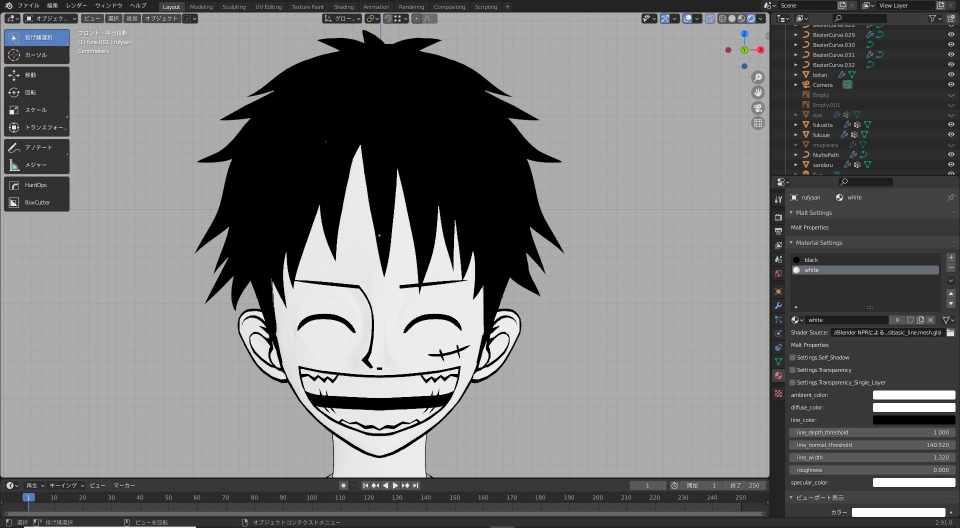The image size is (960, 528).
Task: Open the object mode (オブジェクト) dropdown
Action: (x=50, y=18)
